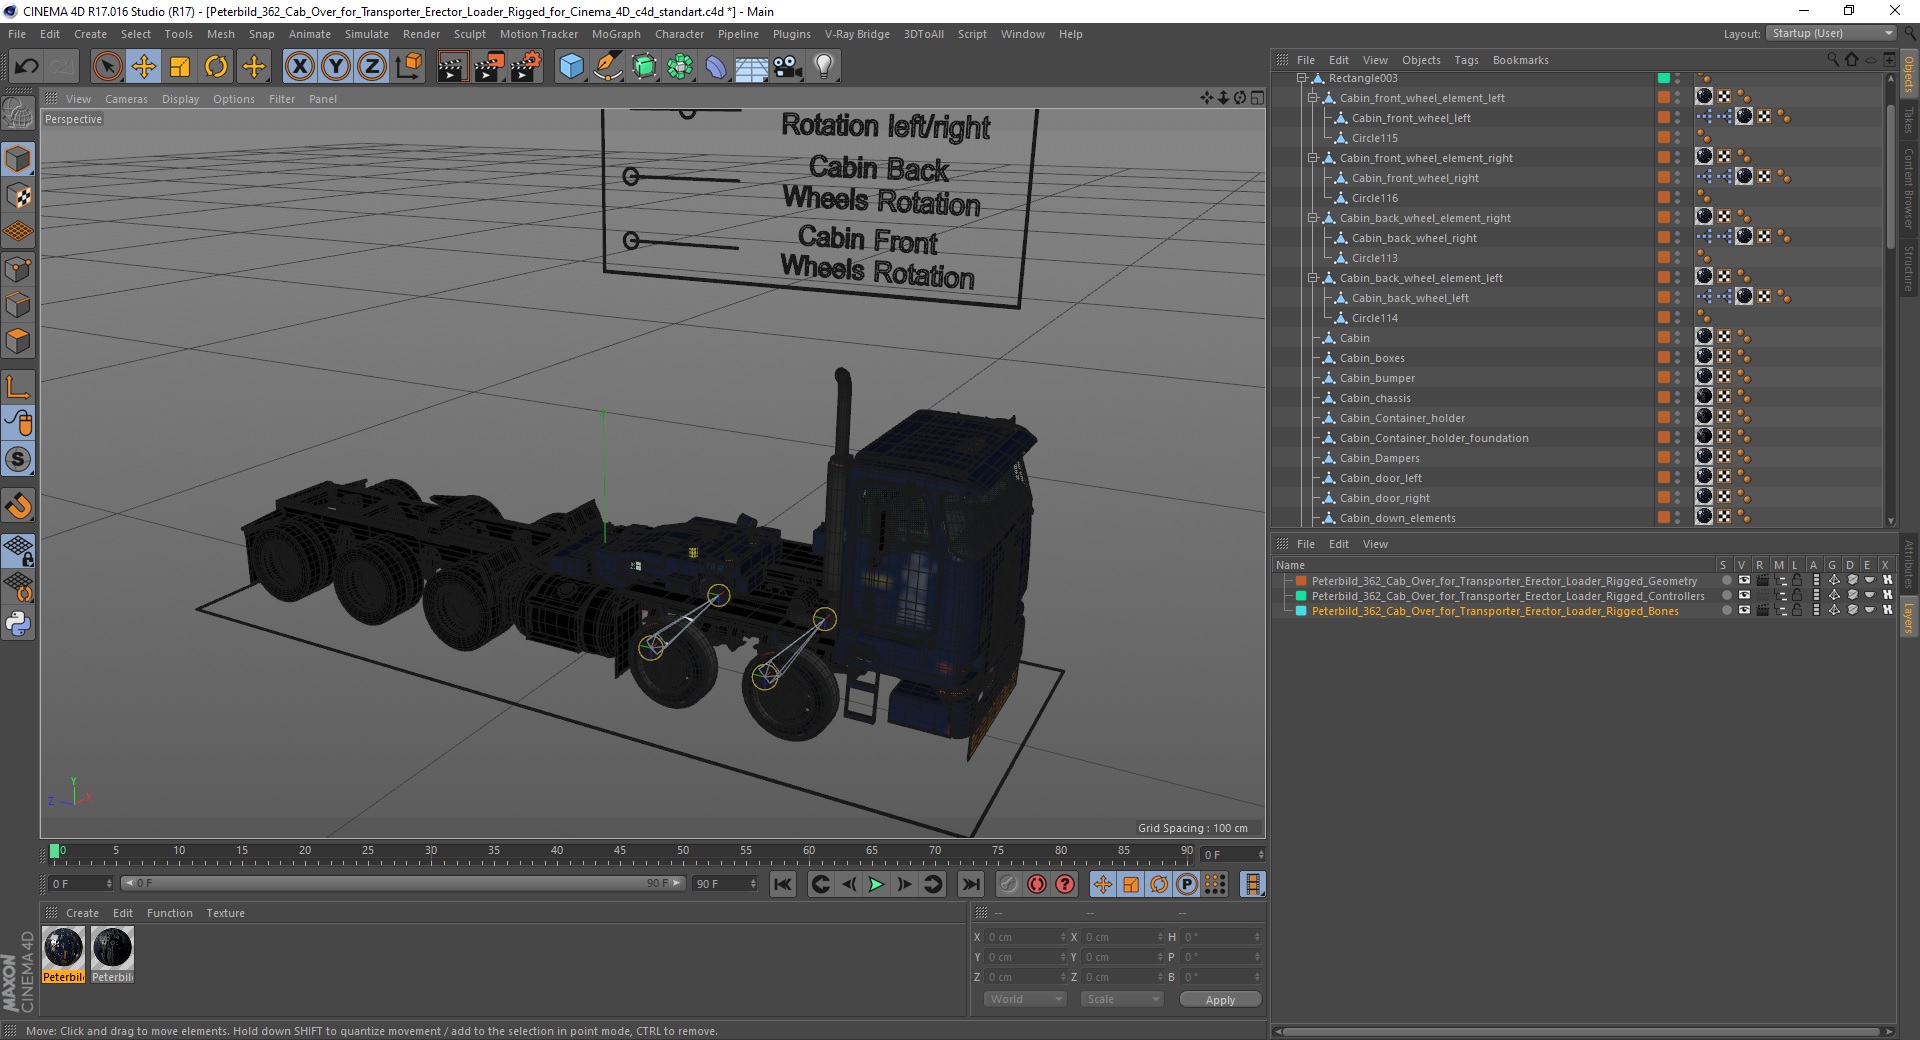Switch to the Layers side tab

[x=1909, y=618]
